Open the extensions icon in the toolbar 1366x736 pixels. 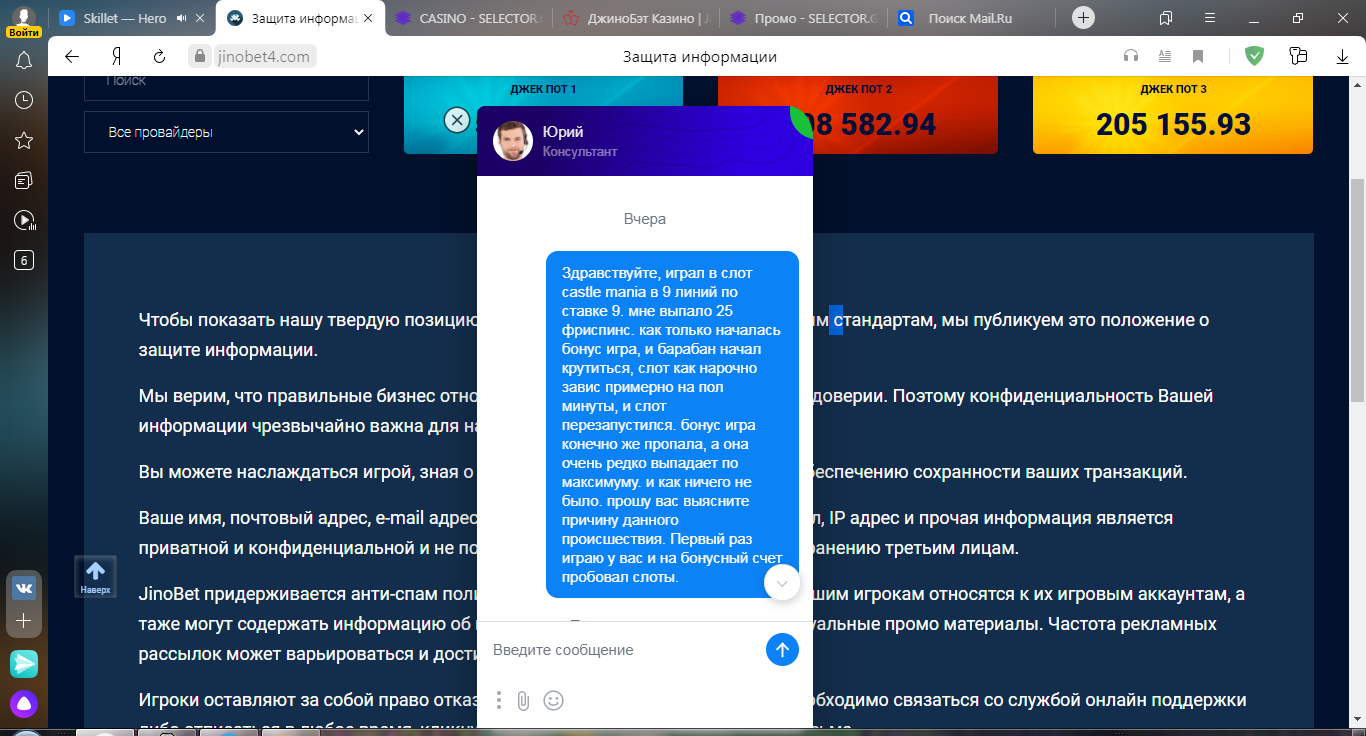1298,56
